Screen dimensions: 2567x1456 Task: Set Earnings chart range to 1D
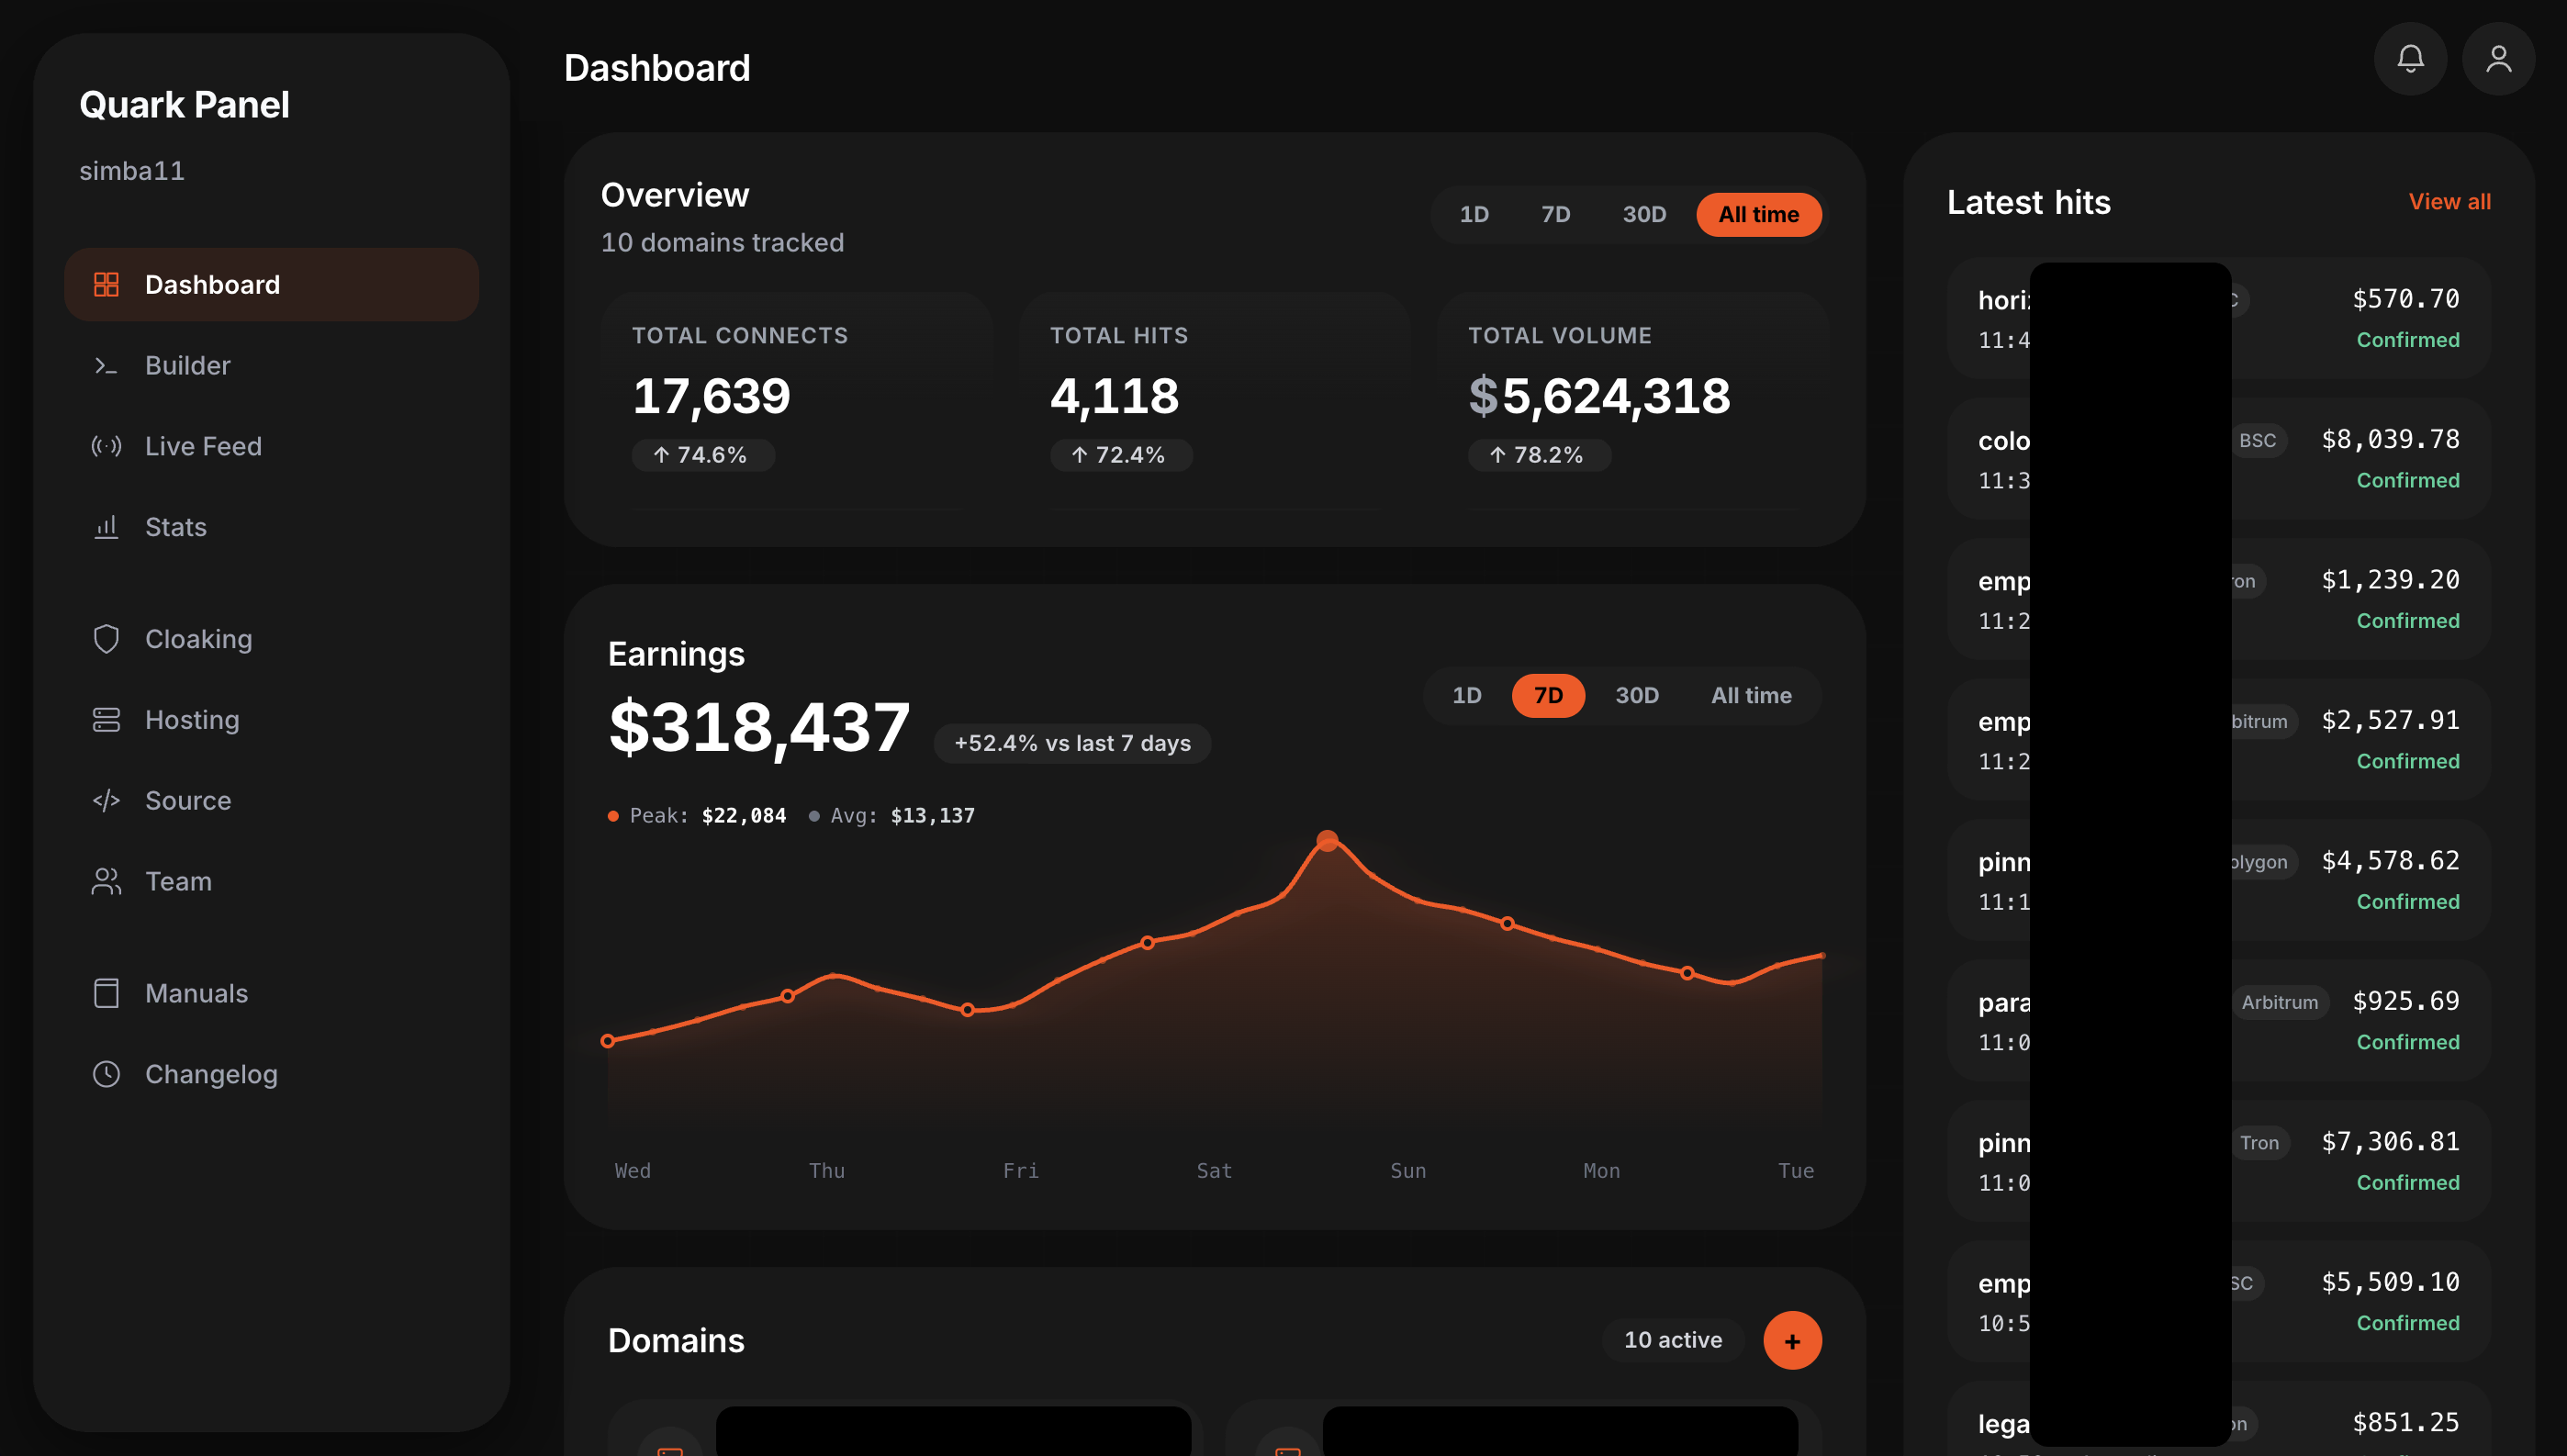1466,695
